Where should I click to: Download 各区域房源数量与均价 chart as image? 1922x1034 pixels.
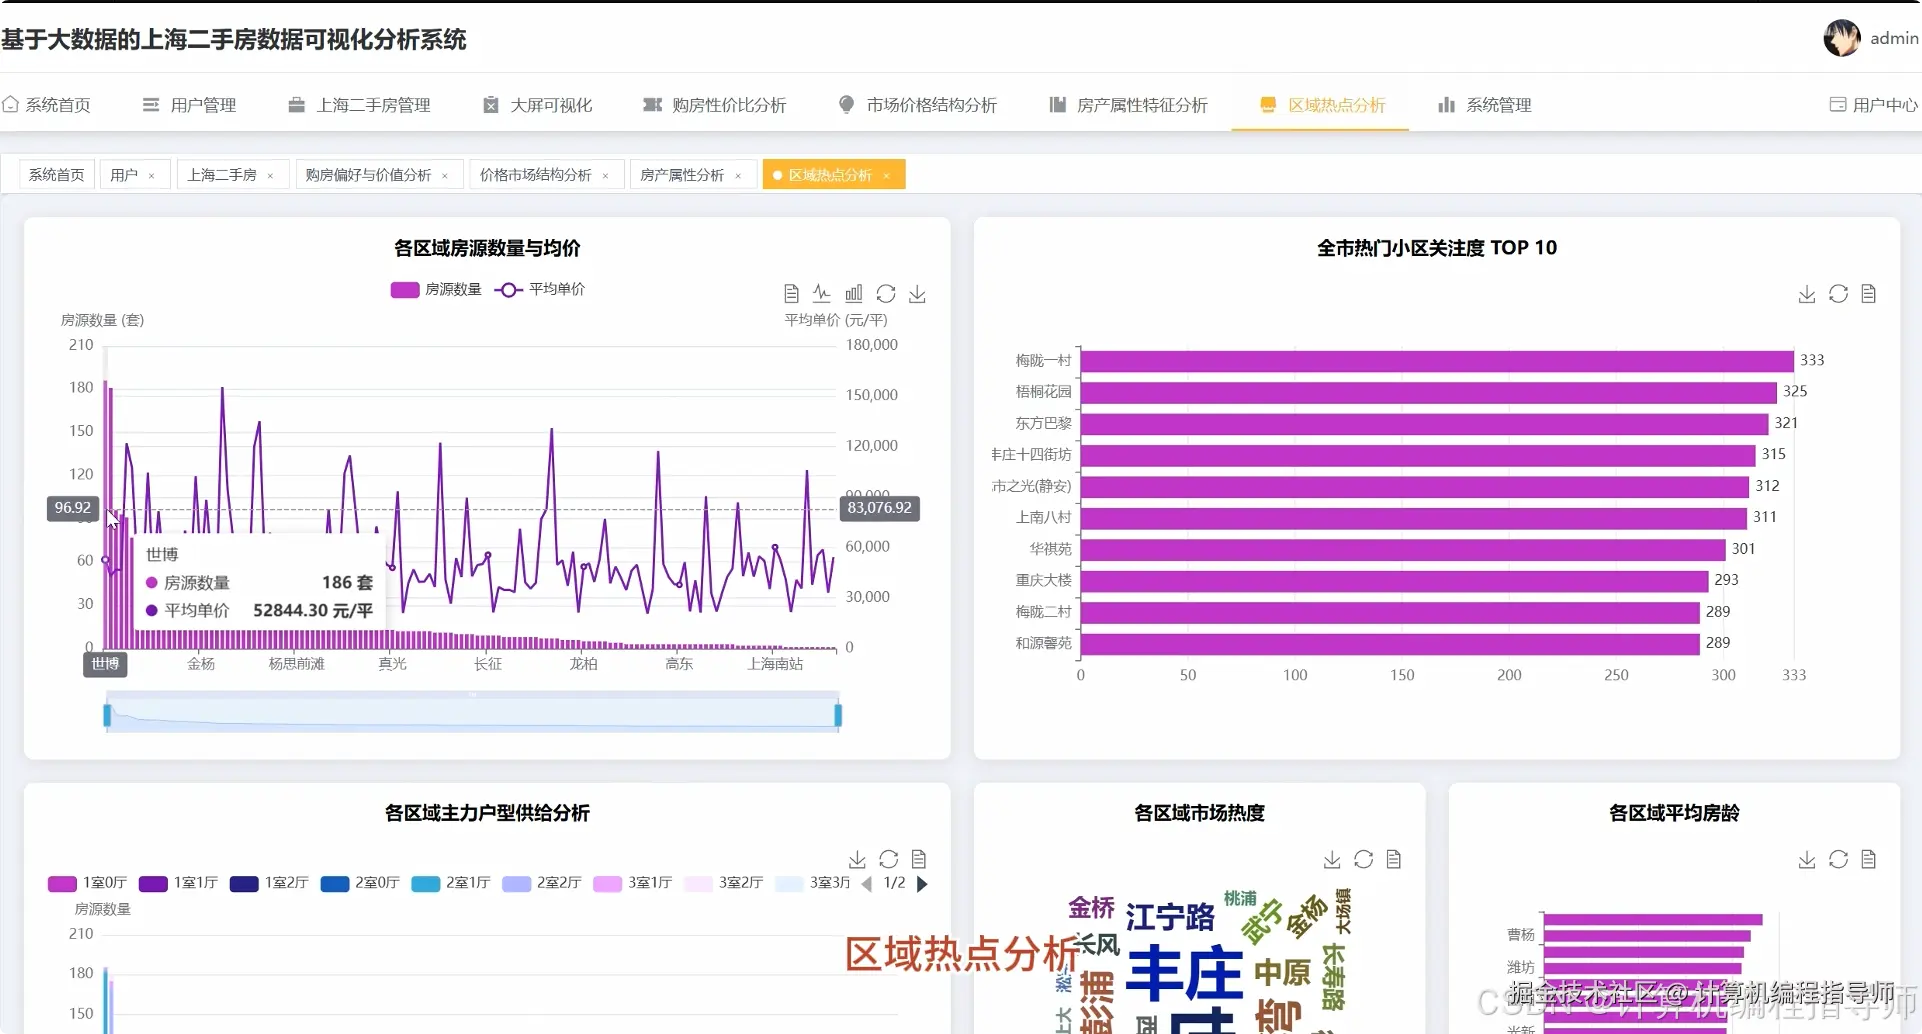[917, 294]
